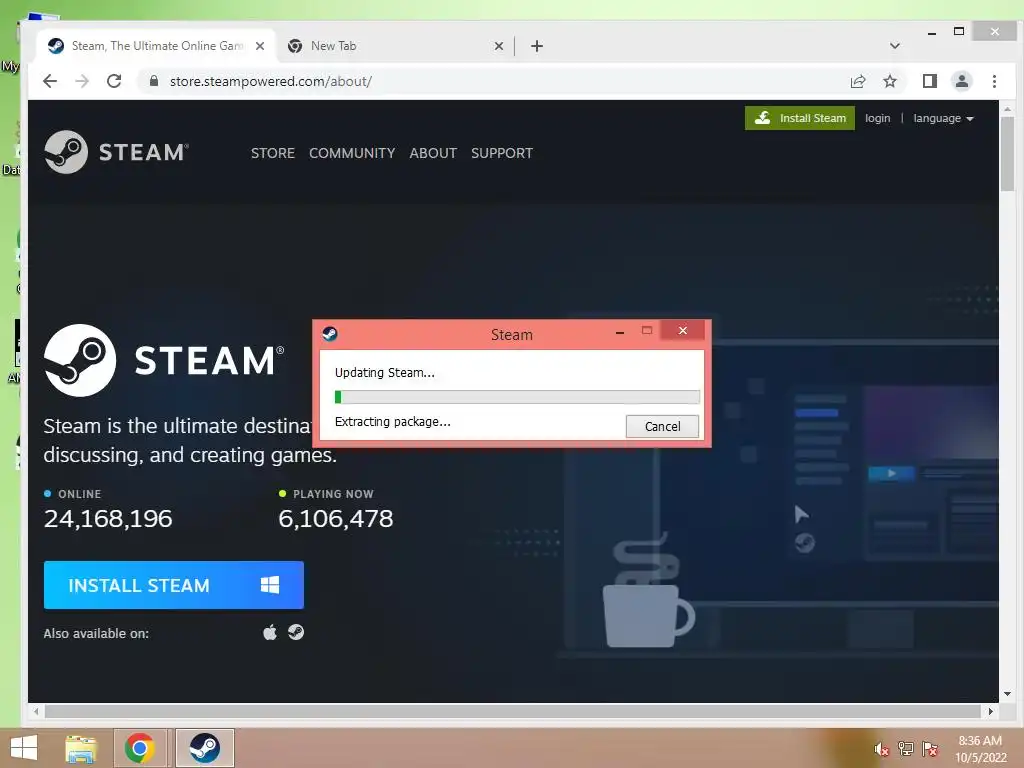The image size is (1024, 768).
Task: Close the Steam update dialog
Action: (x=682, y=330)
